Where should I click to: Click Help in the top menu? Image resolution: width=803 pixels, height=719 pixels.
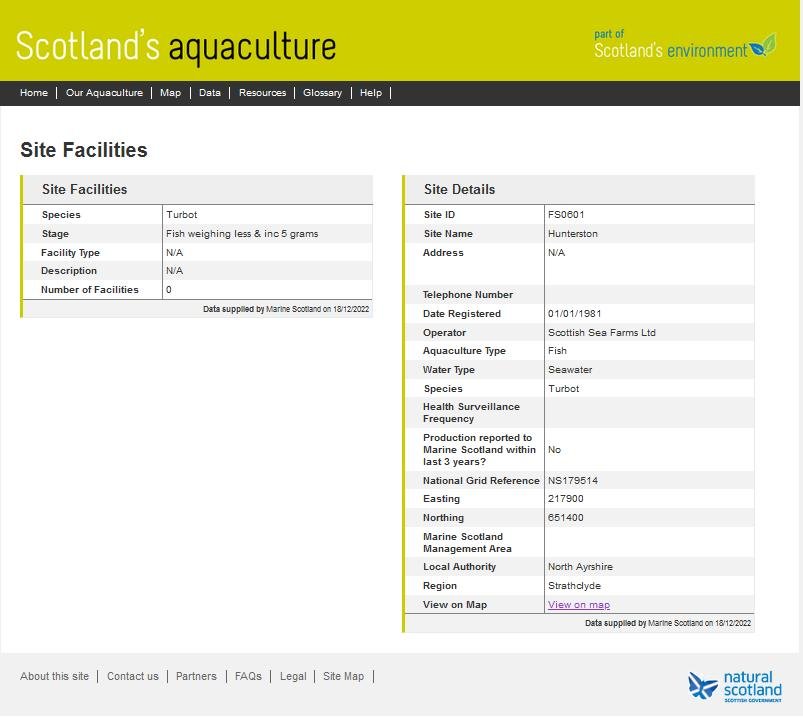click(371, 93)
